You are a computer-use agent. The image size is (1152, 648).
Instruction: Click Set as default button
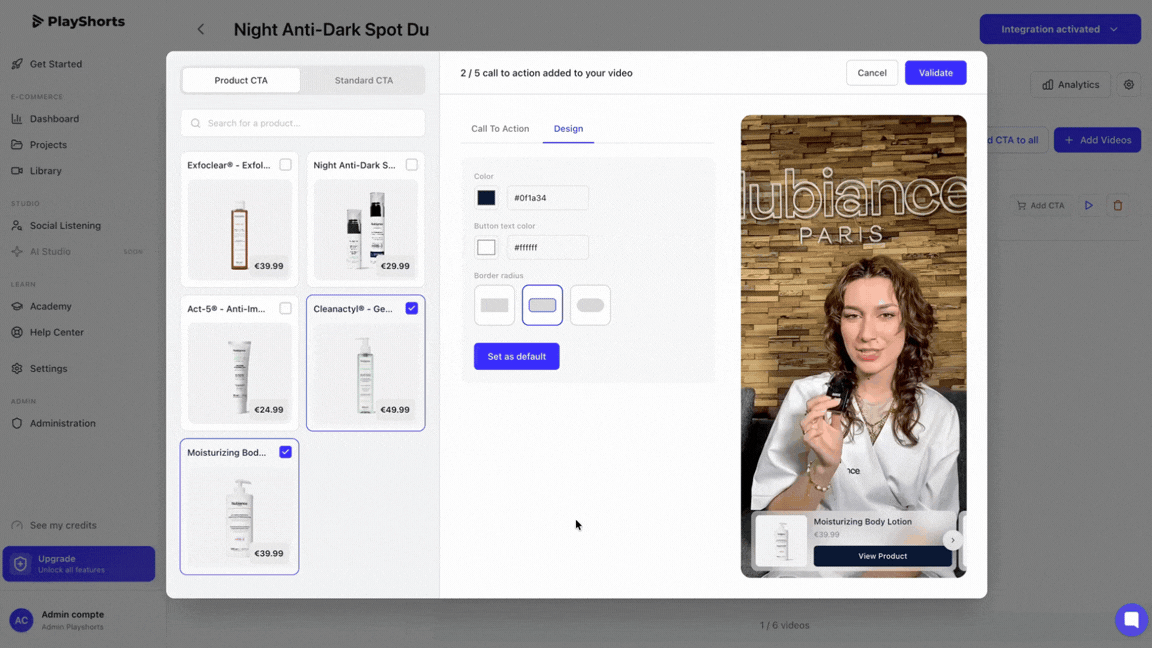[516, 356]
